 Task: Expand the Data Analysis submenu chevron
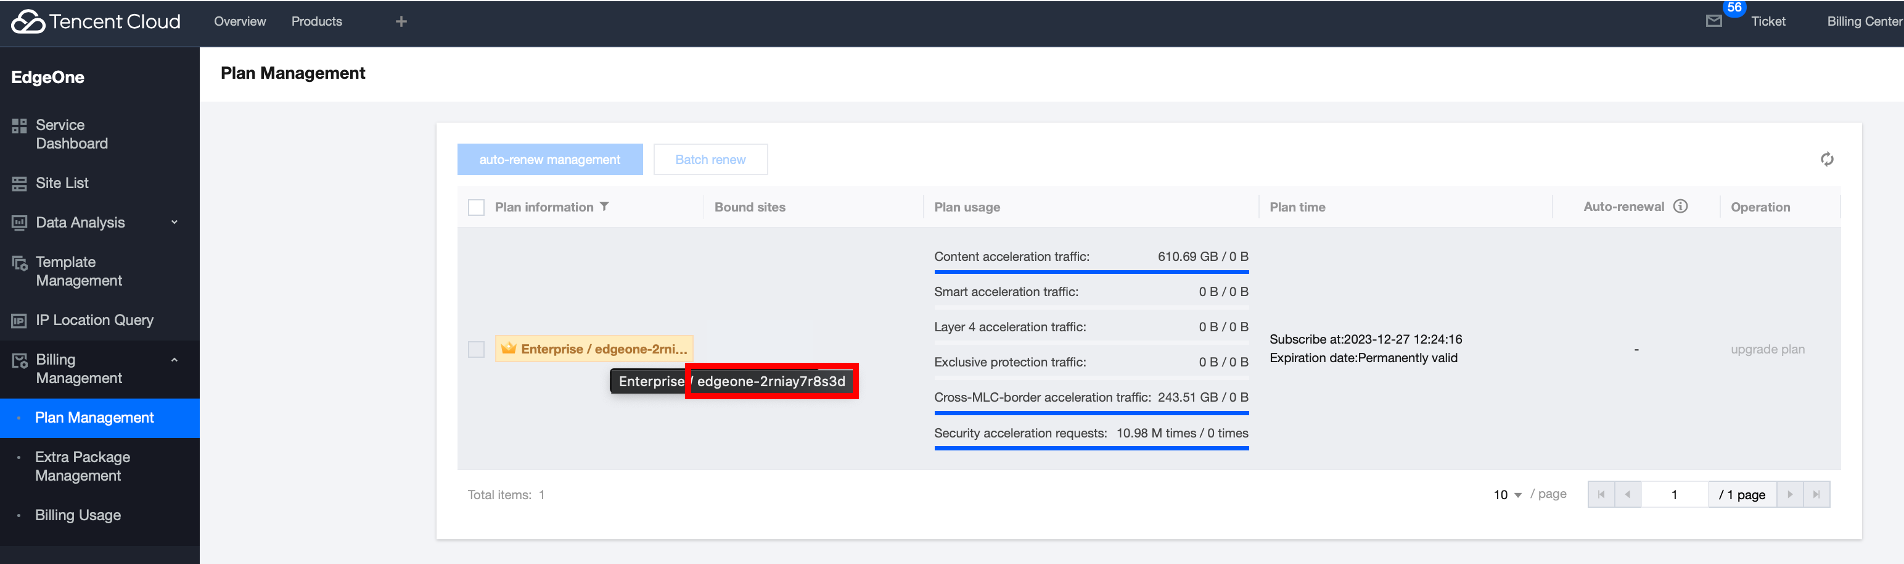pos(174,222)
